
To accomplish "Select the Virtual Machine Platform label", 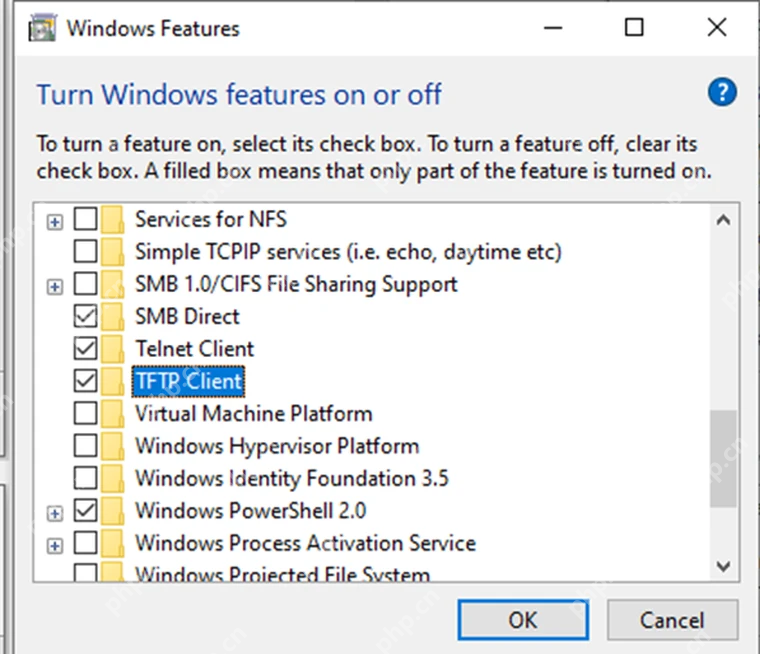I will (253, 414).
